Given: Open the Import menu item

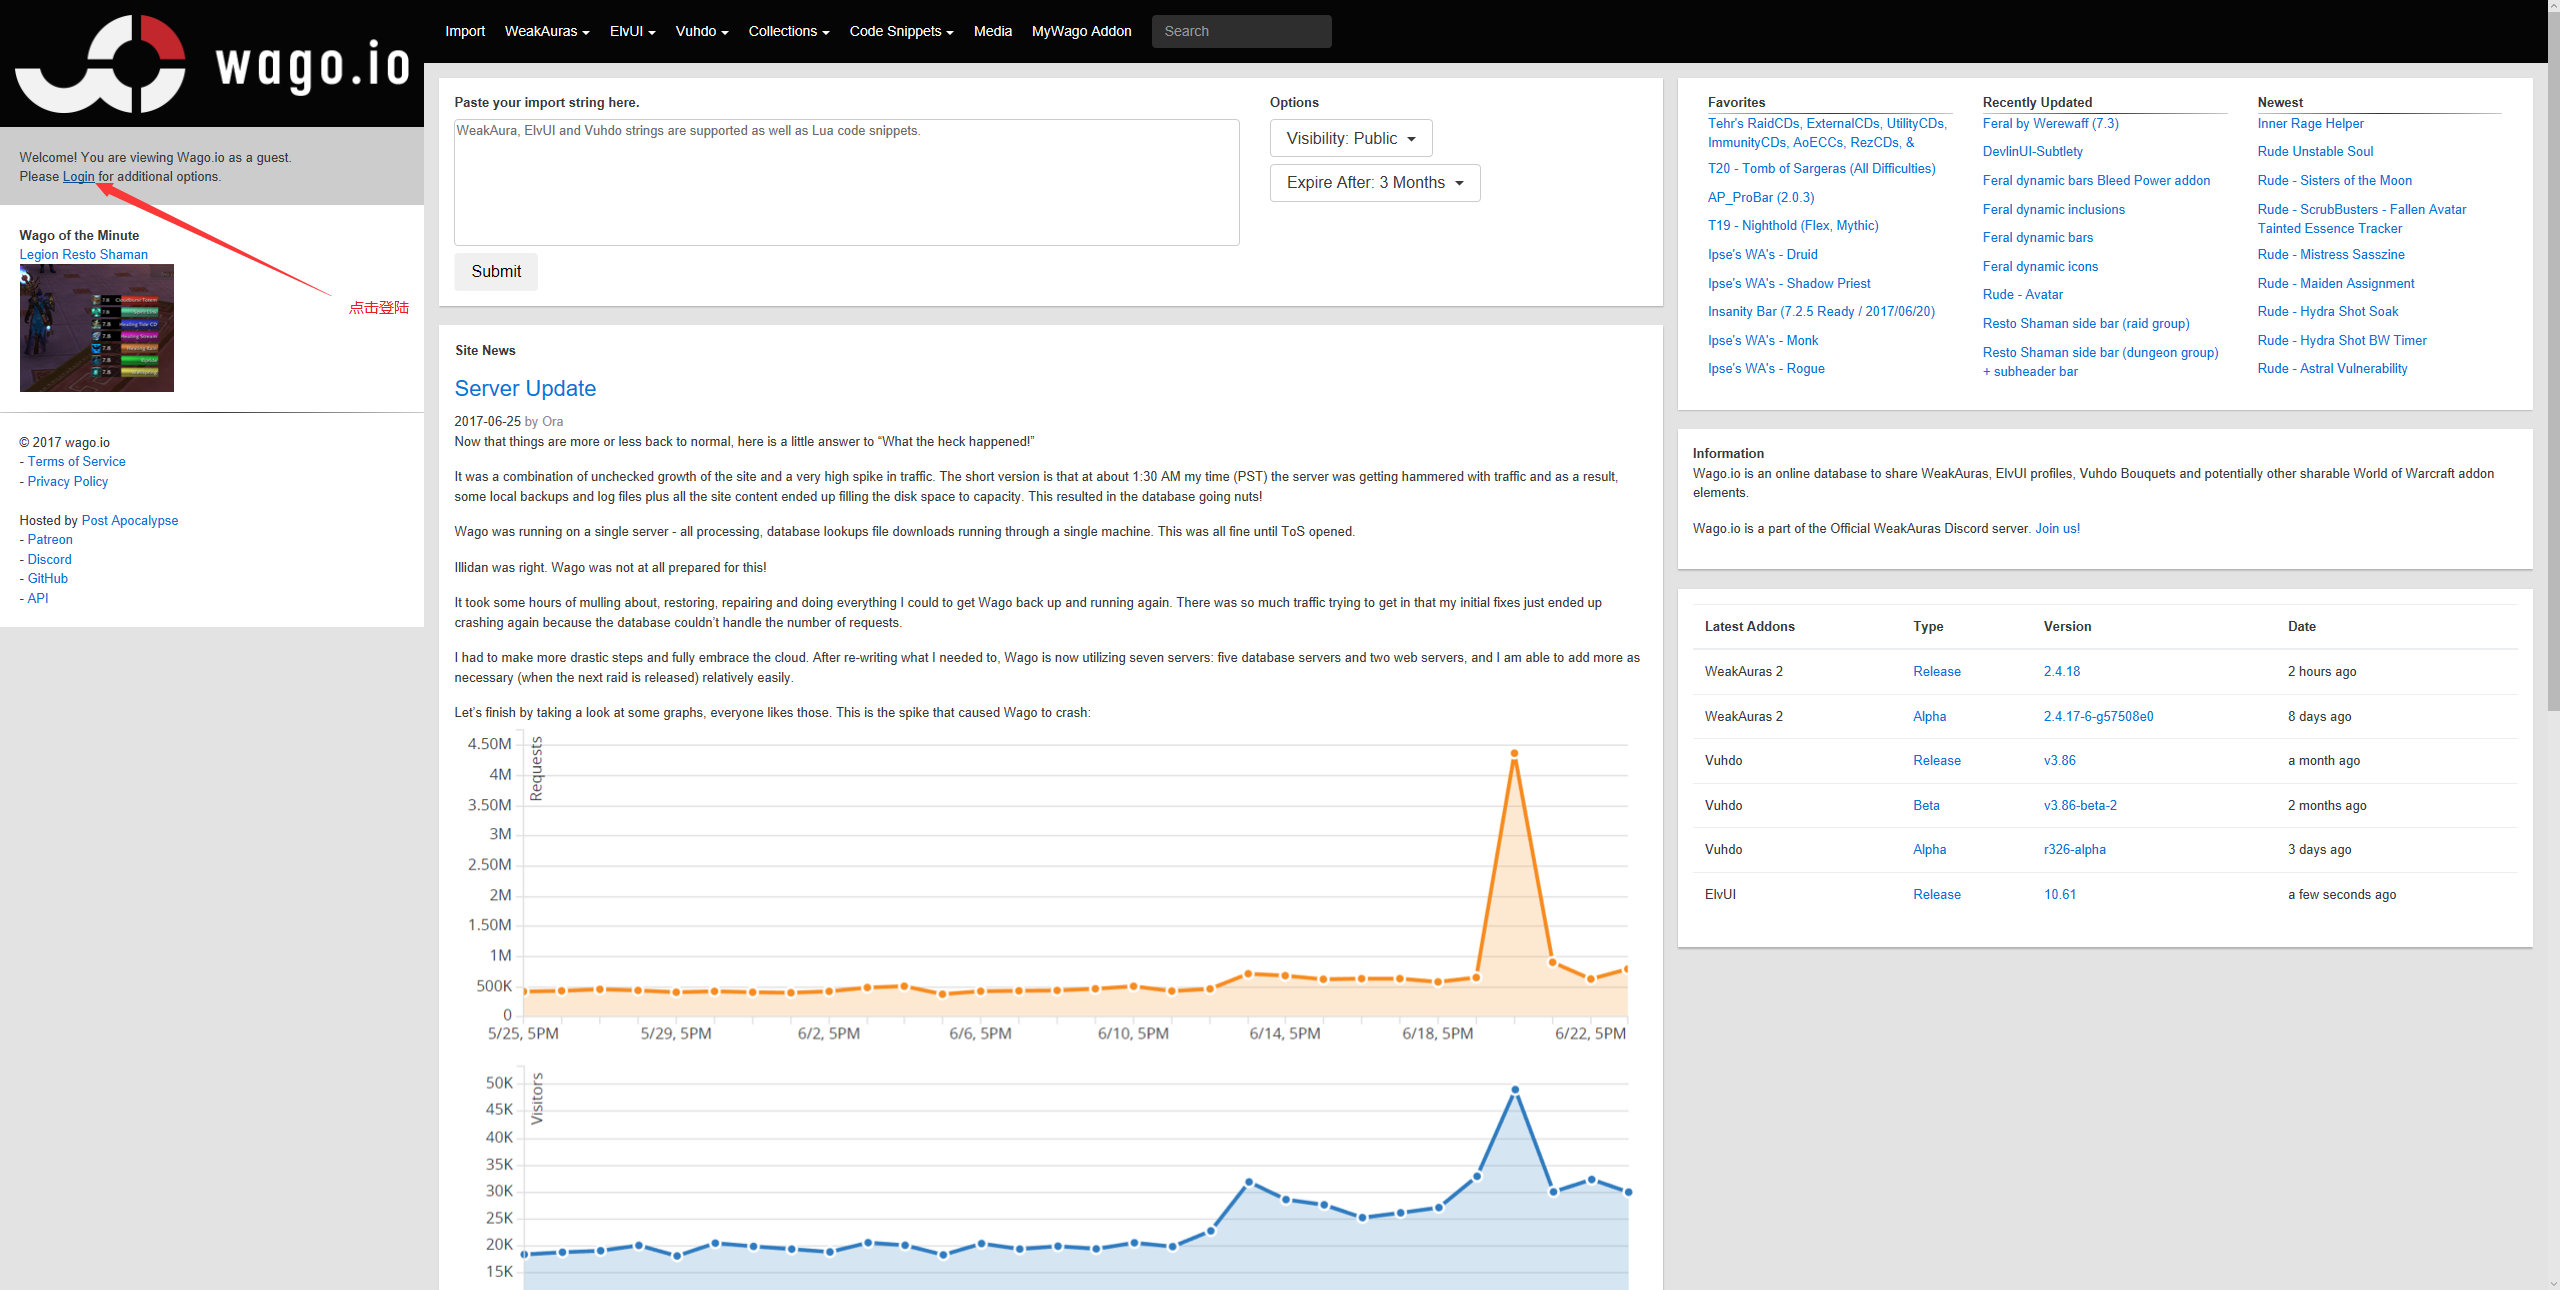Looking at the screenshot, I should (465, 31).
